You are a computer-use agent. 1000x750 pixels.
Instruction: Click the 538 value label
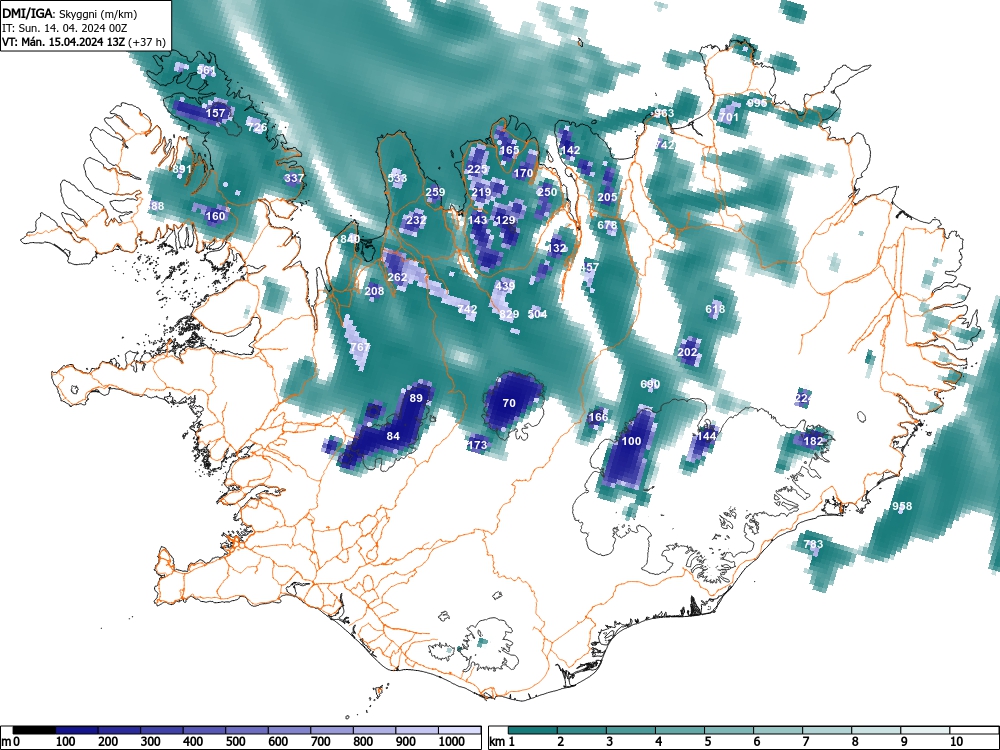click(x=397, y=178)
